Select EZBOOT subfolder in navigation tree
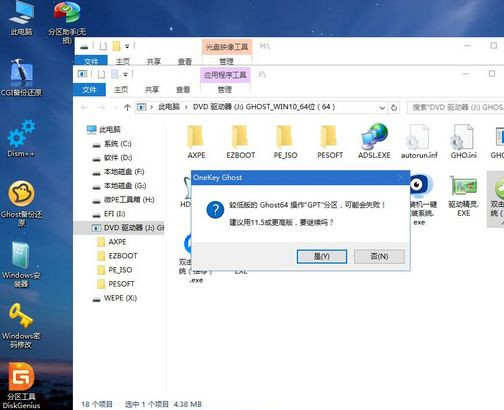 tap(117, 256)
